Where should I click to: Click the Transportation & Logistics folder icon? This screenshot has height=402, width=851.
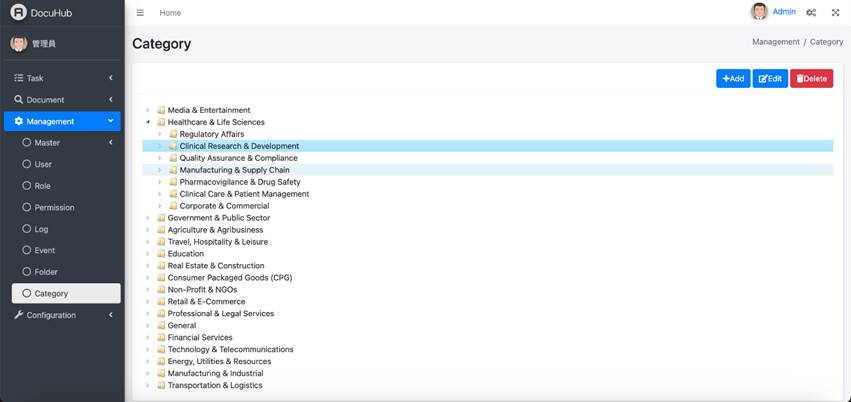pyautogui.click(x=161, y=385)
